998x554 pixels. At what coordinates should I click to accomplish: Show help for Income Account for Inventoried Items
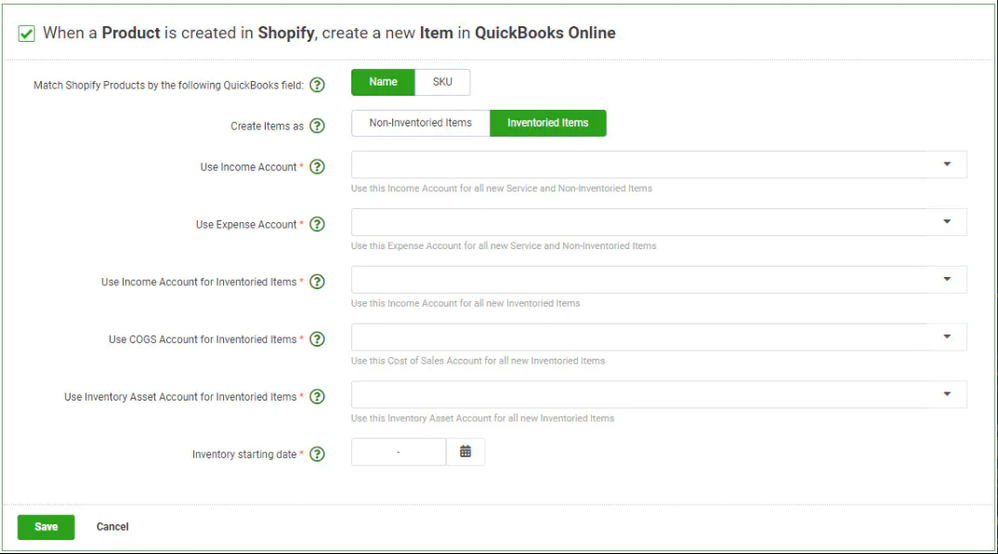[317, 282]
